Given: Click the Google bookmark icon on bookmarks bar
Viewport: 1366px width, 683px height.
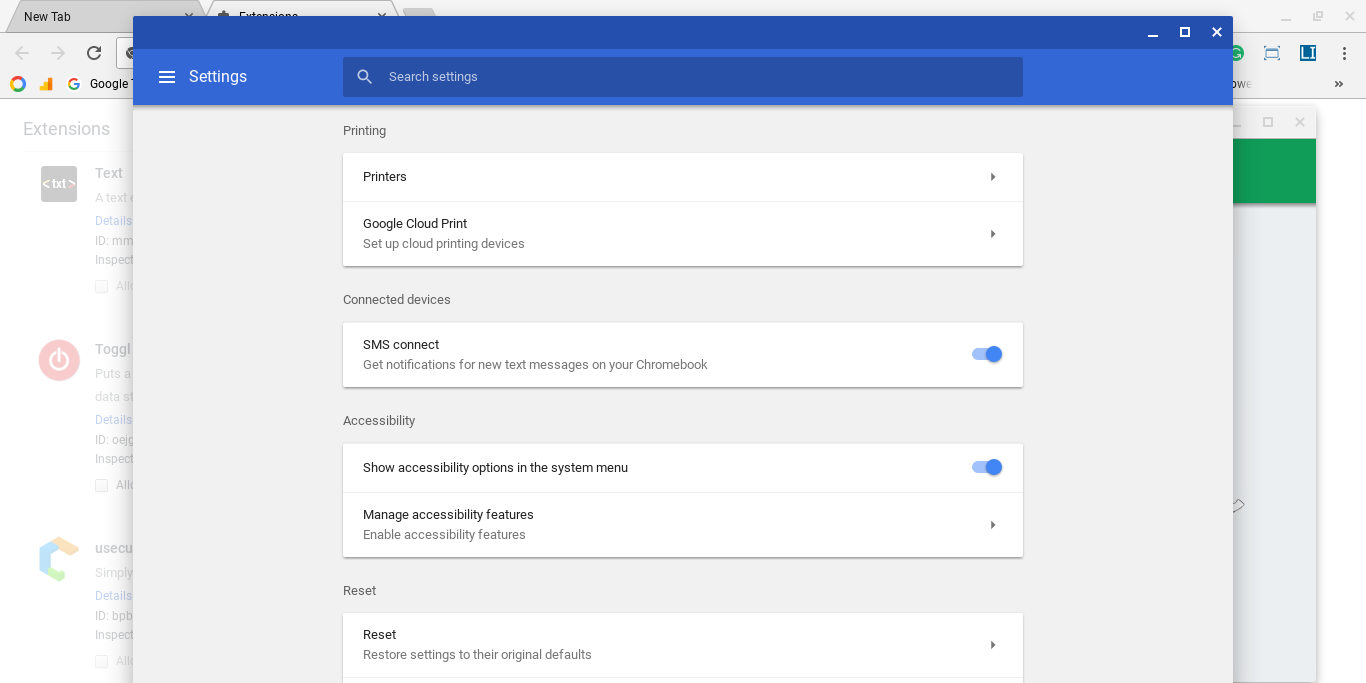Looking at the screenshot, I should [x=73, y=84].
